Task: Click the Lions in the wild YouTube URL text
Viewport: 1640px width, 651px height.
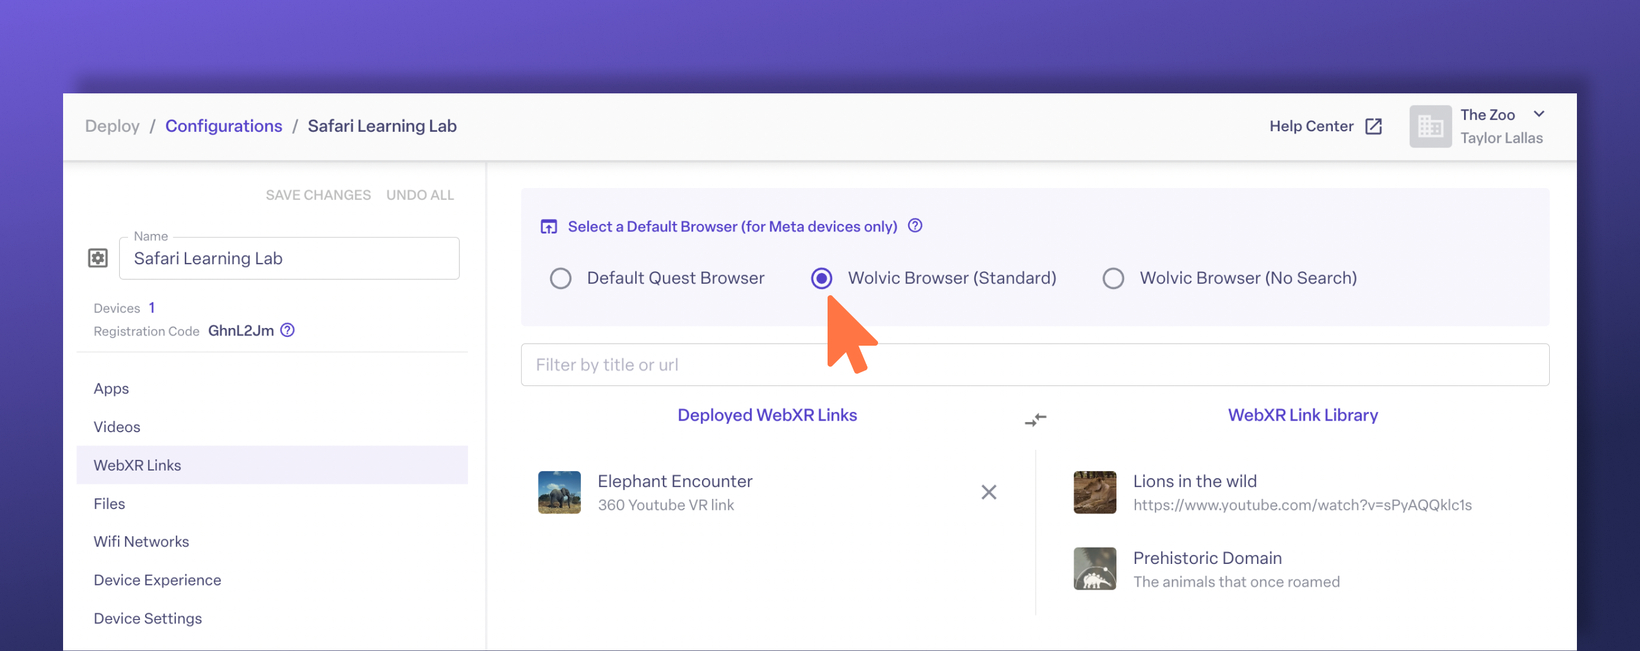Action: click(1302, 505)
